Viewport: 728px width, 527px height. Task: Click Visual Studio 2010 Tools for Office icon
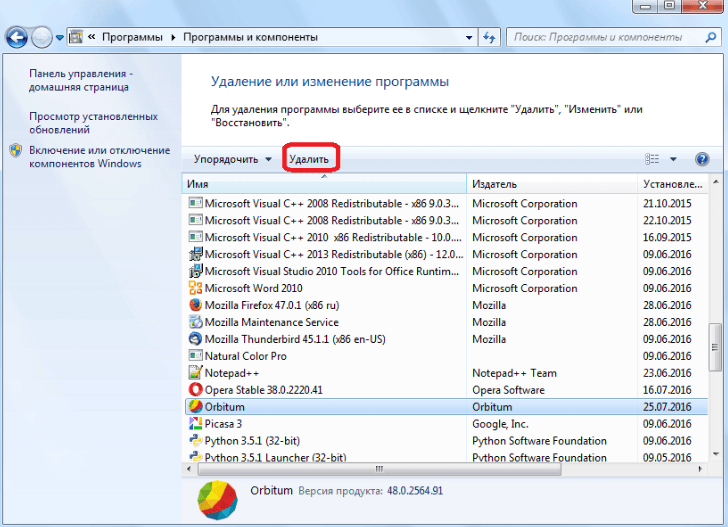pos(195,271)
